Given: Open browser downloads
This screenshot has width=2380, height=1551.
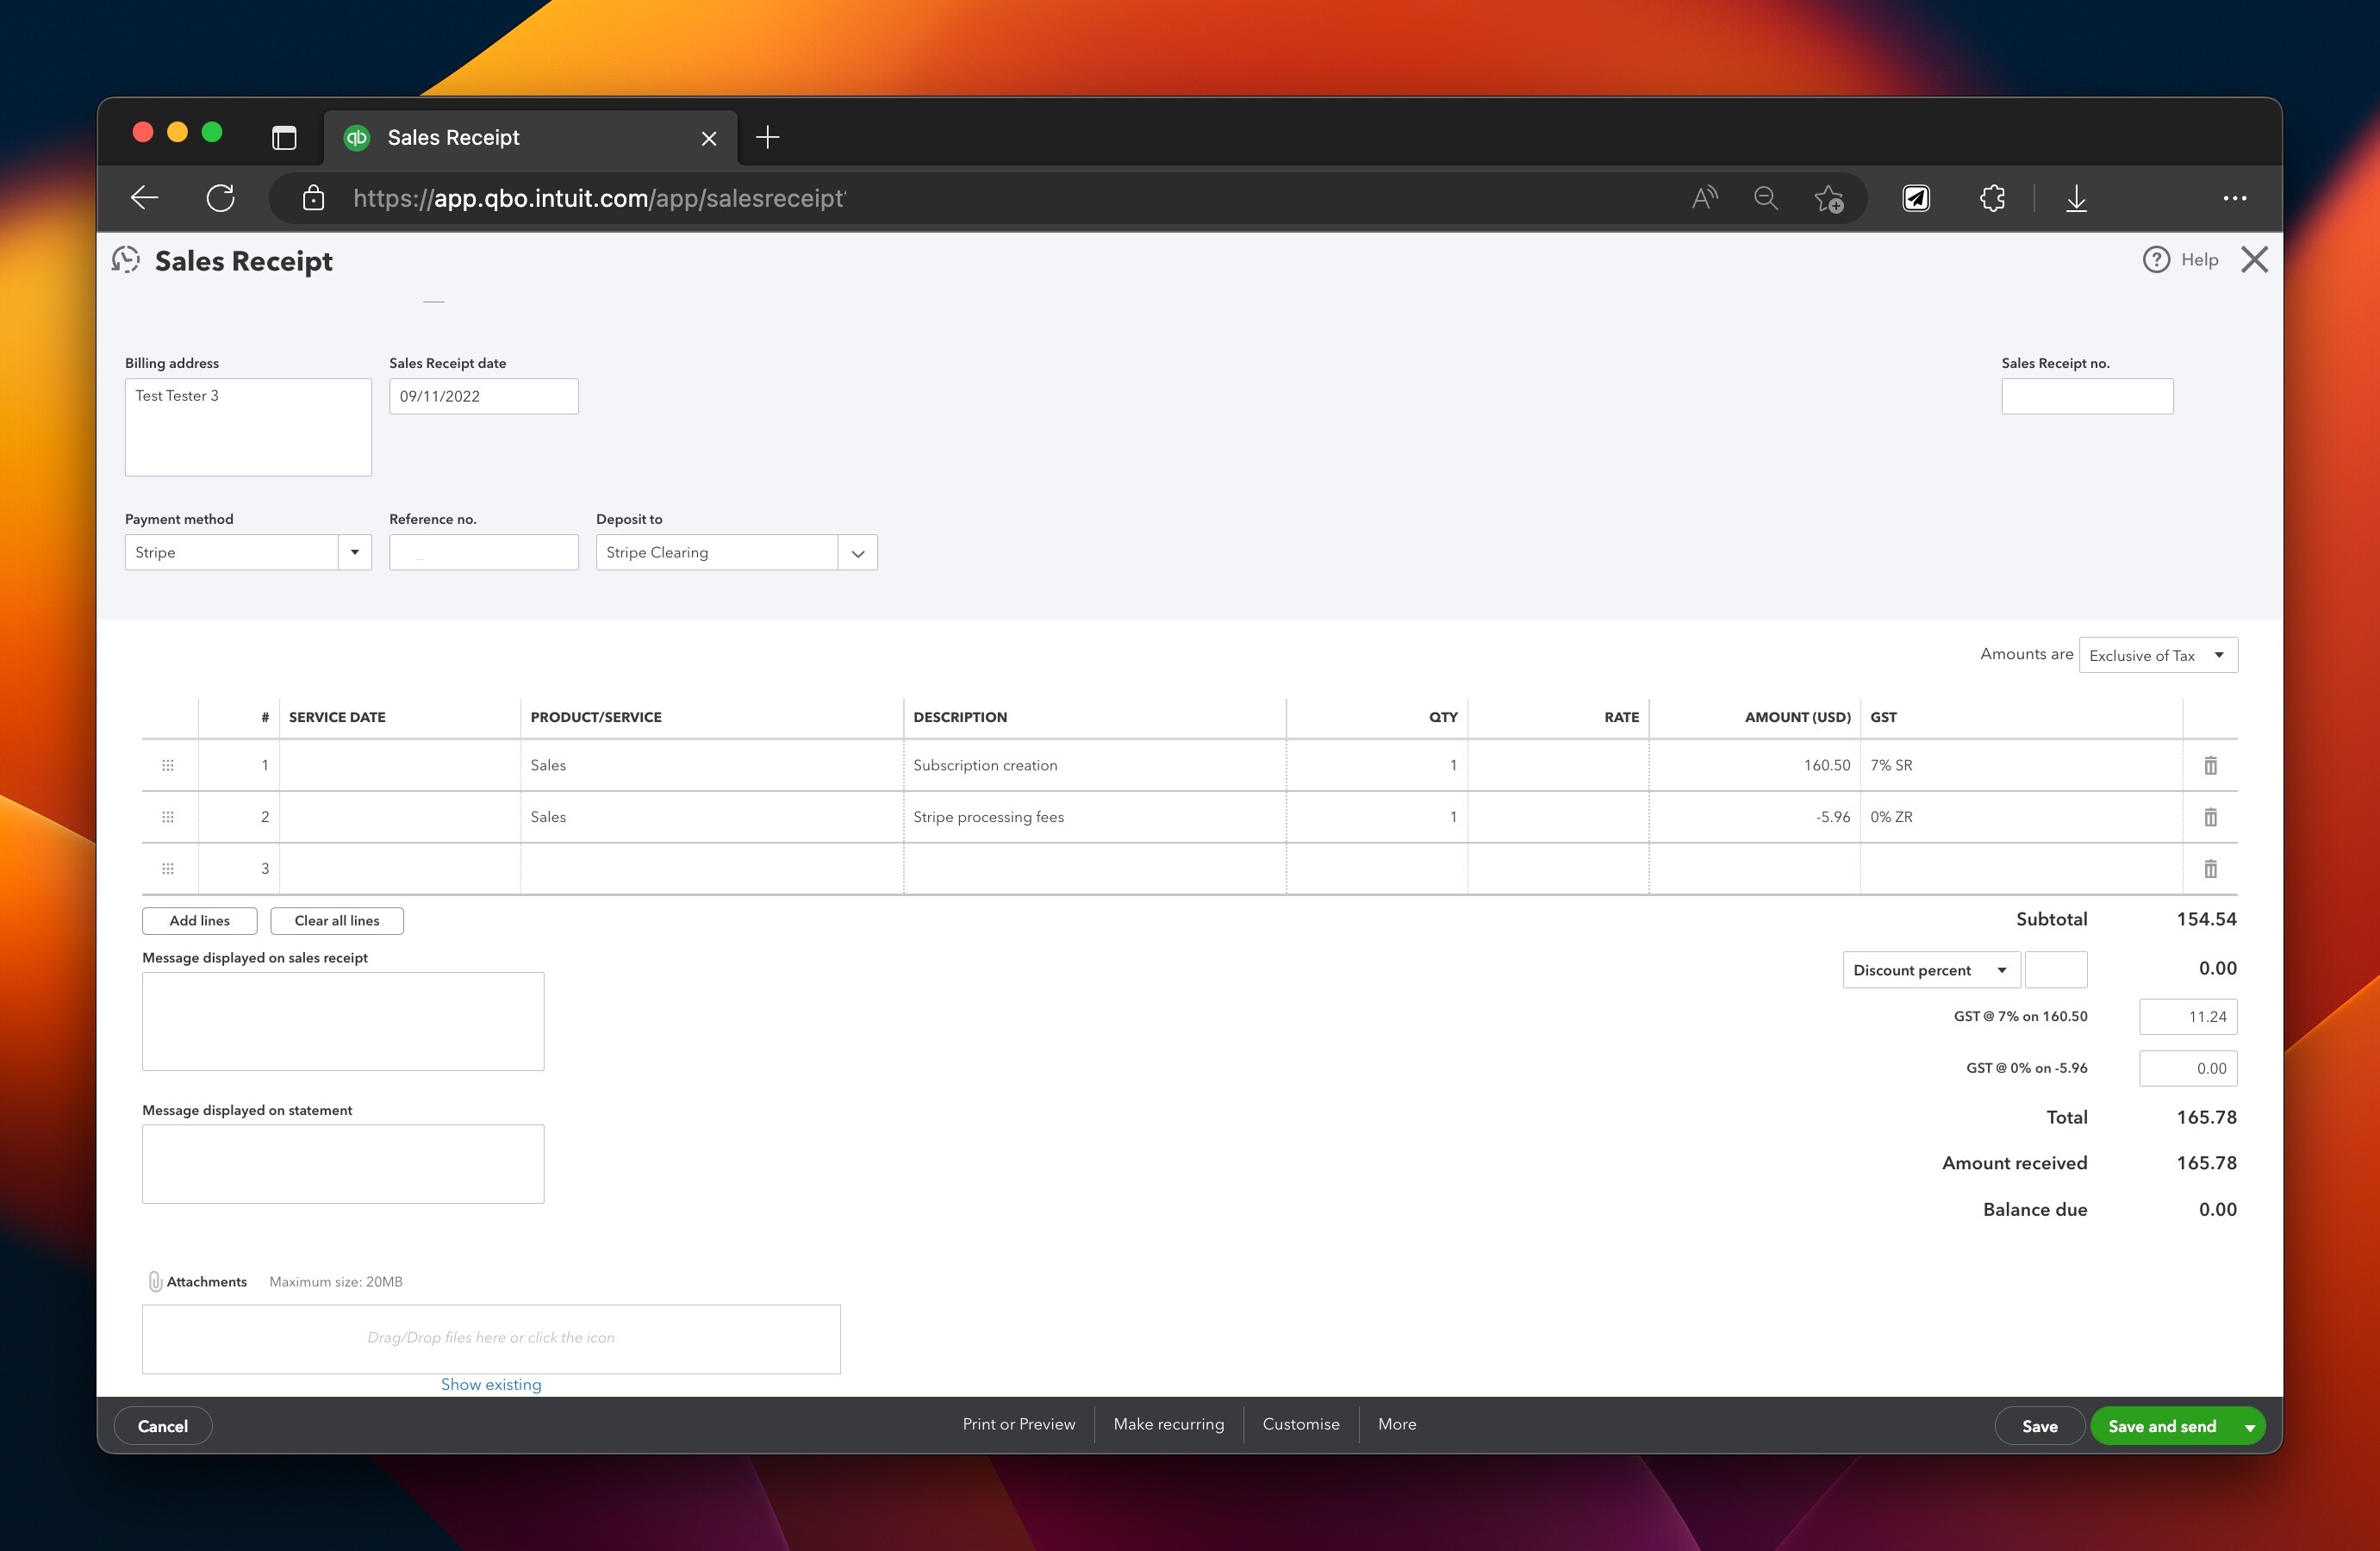Looking at the screenshot, I should 2076,198.
